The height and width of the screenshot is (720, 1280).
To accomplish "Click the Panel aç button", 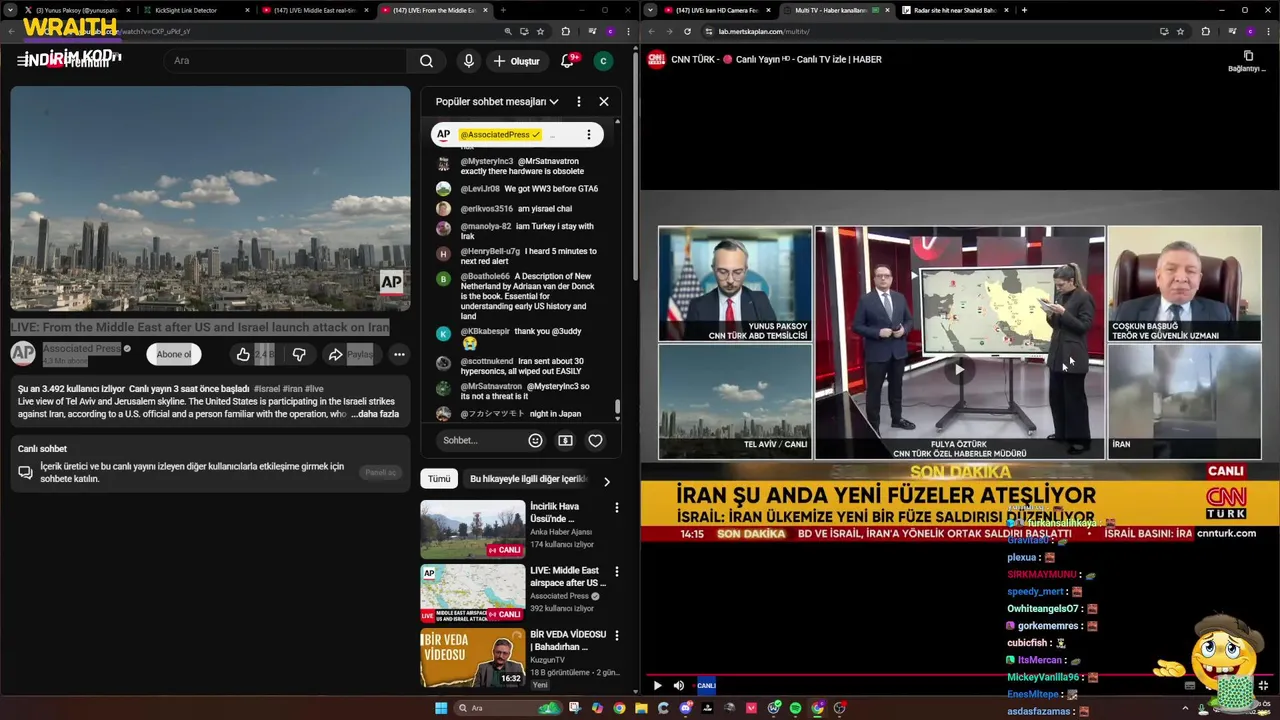I will coord(381,472).
